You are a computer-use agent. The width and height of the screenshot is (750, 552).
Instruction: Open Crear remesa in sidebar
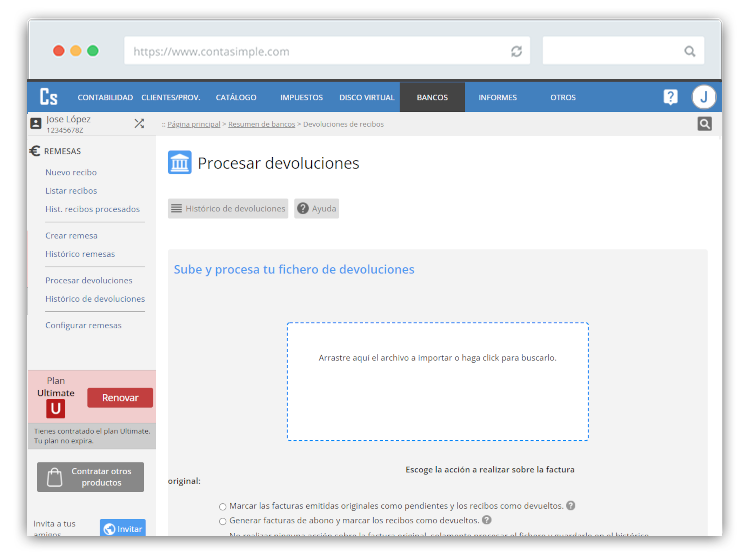(x=71, y=236)
